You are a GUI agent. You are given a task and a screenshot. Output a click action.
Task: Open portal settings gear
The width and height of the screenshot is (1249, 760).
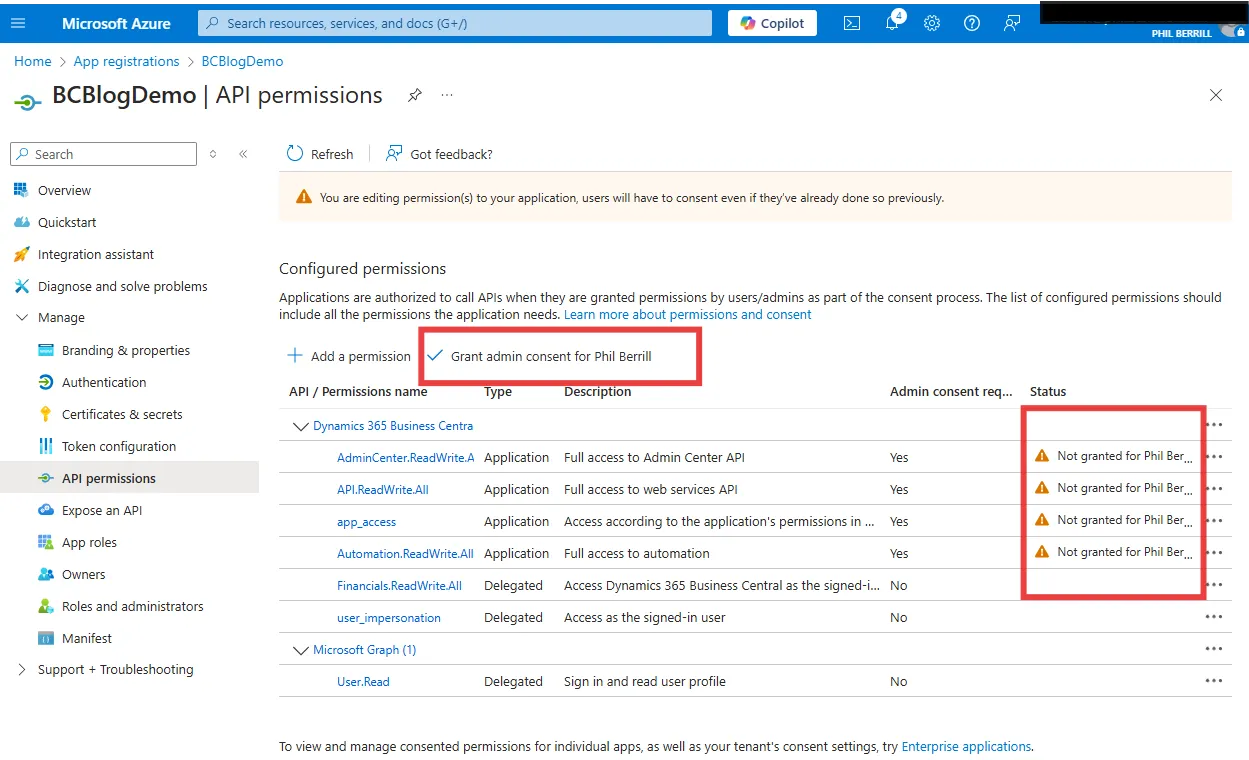point(932,23)
